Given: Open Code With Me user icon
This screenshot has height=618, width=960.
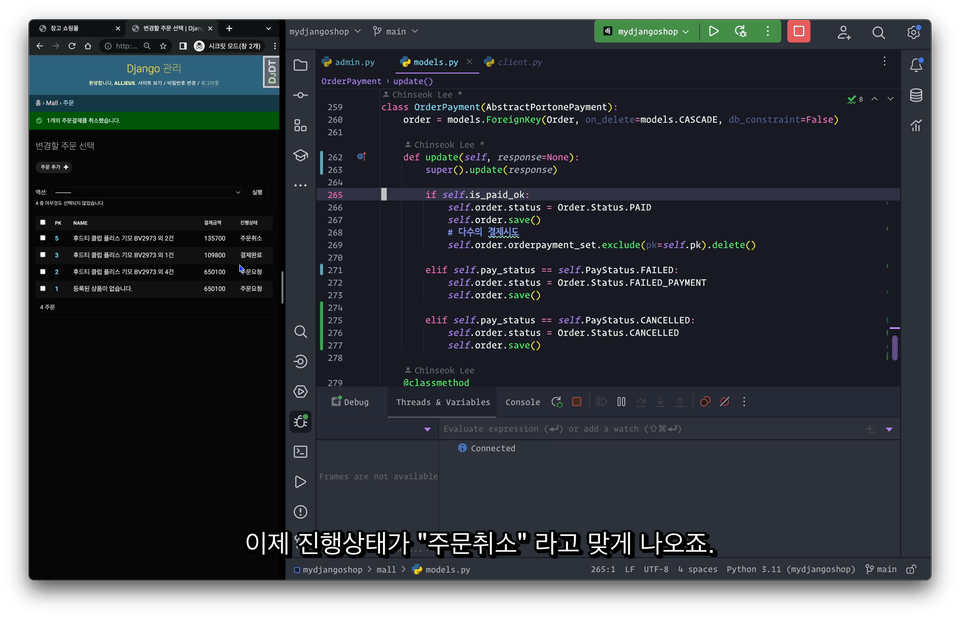Looking at the screenshot, I should (844, 32).
